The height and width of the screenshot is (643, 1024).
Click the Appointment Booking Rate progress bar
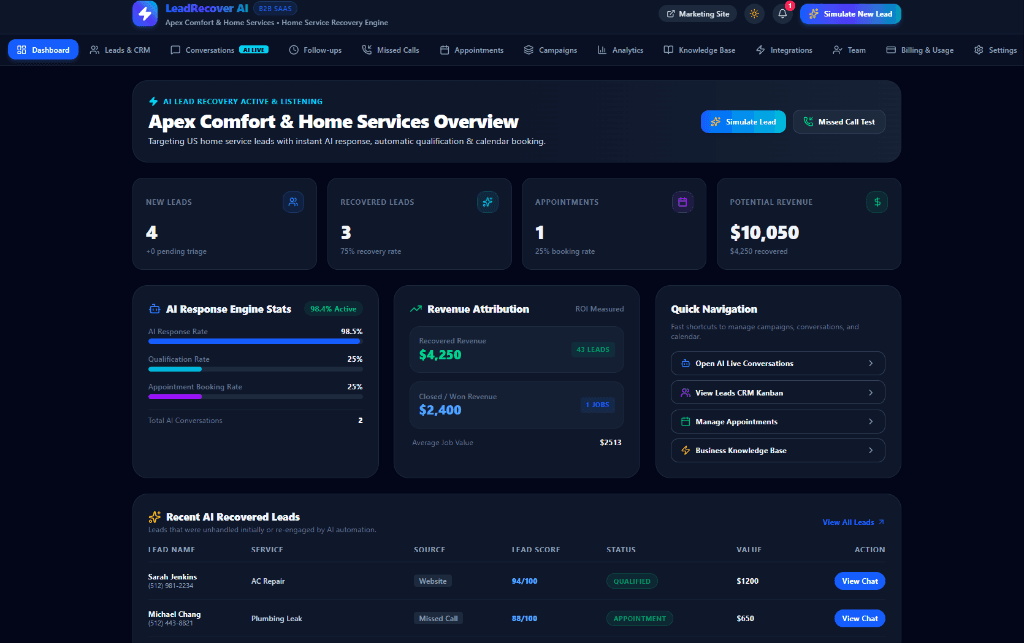(x=255, y=397)
